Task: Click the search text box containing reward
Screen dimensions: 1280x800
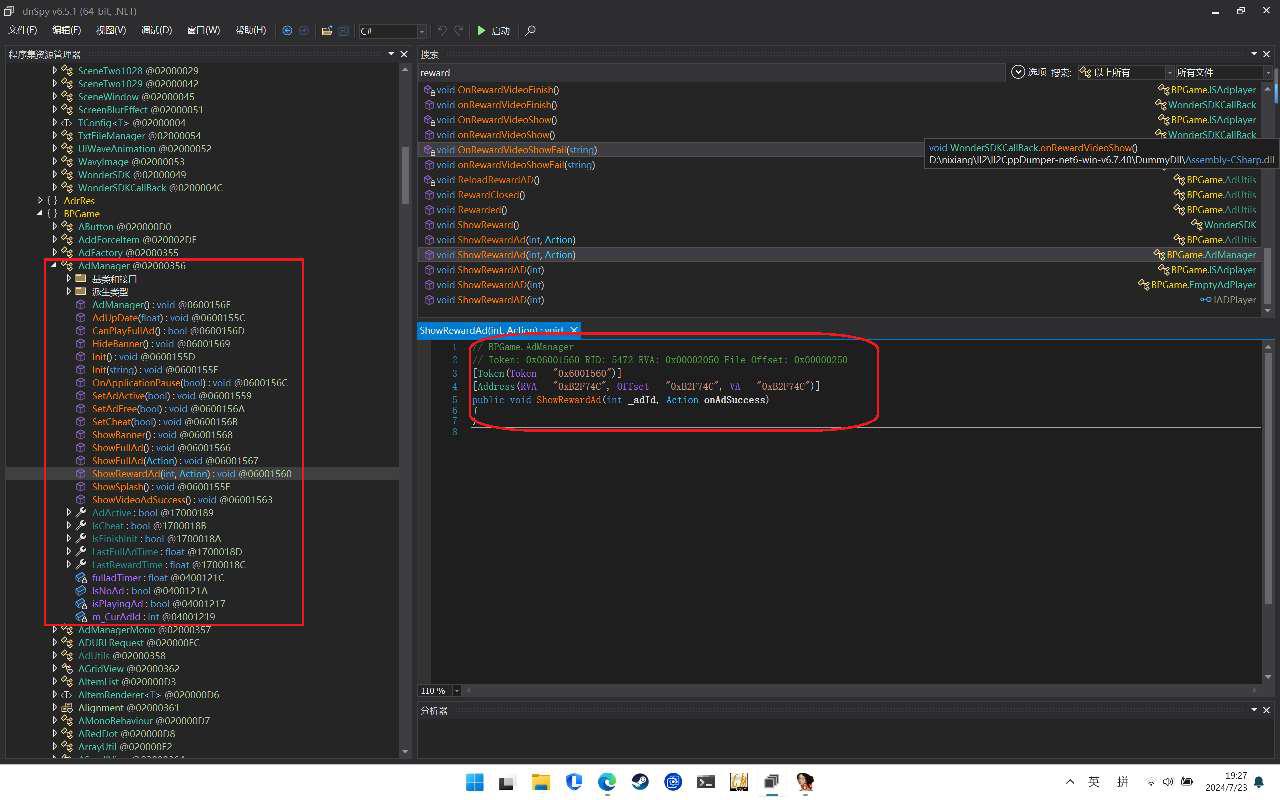Action: 712,72
